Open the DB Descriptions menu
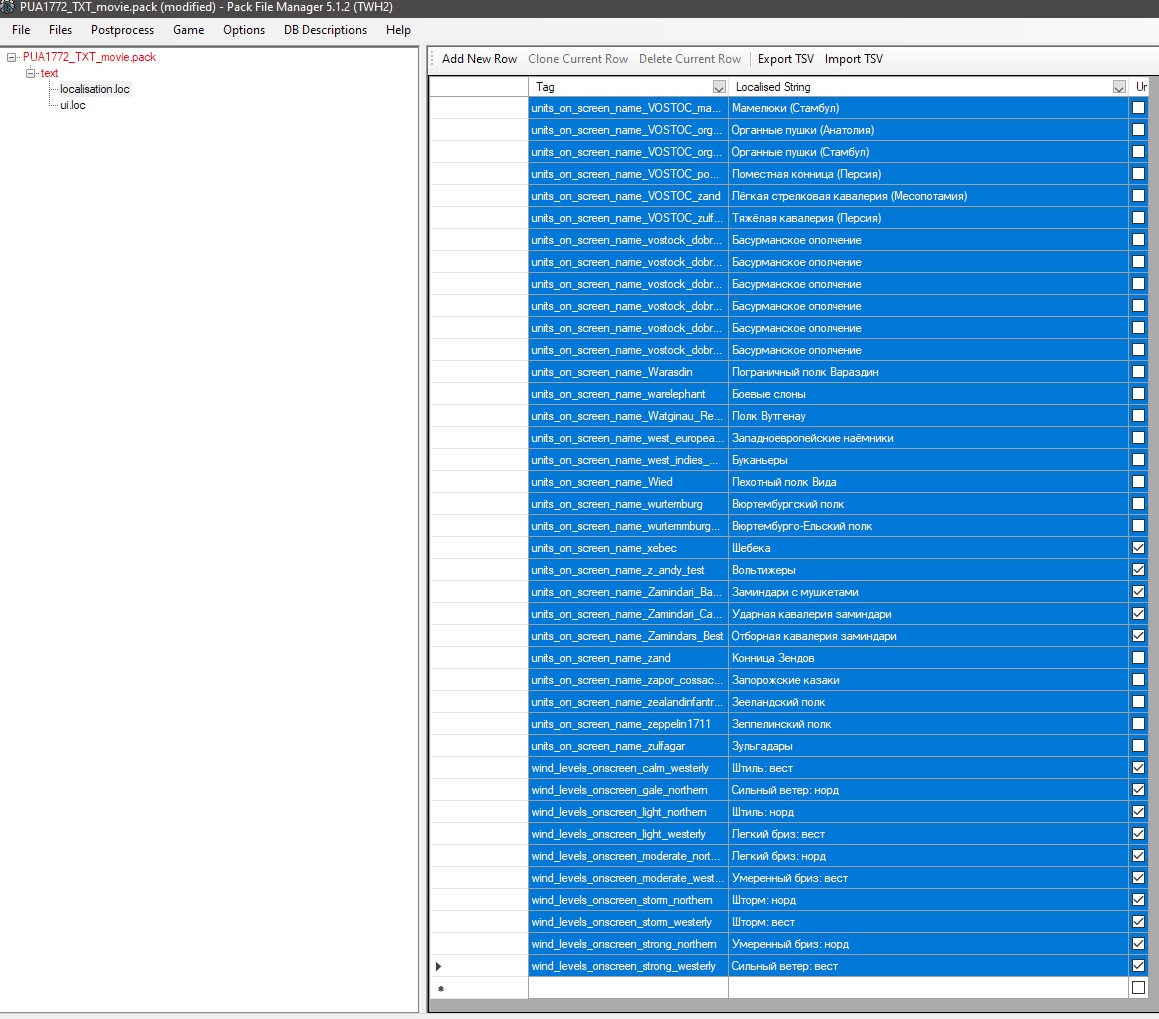The width and height of the screenshot is (1159, 1019). (325, 30)
